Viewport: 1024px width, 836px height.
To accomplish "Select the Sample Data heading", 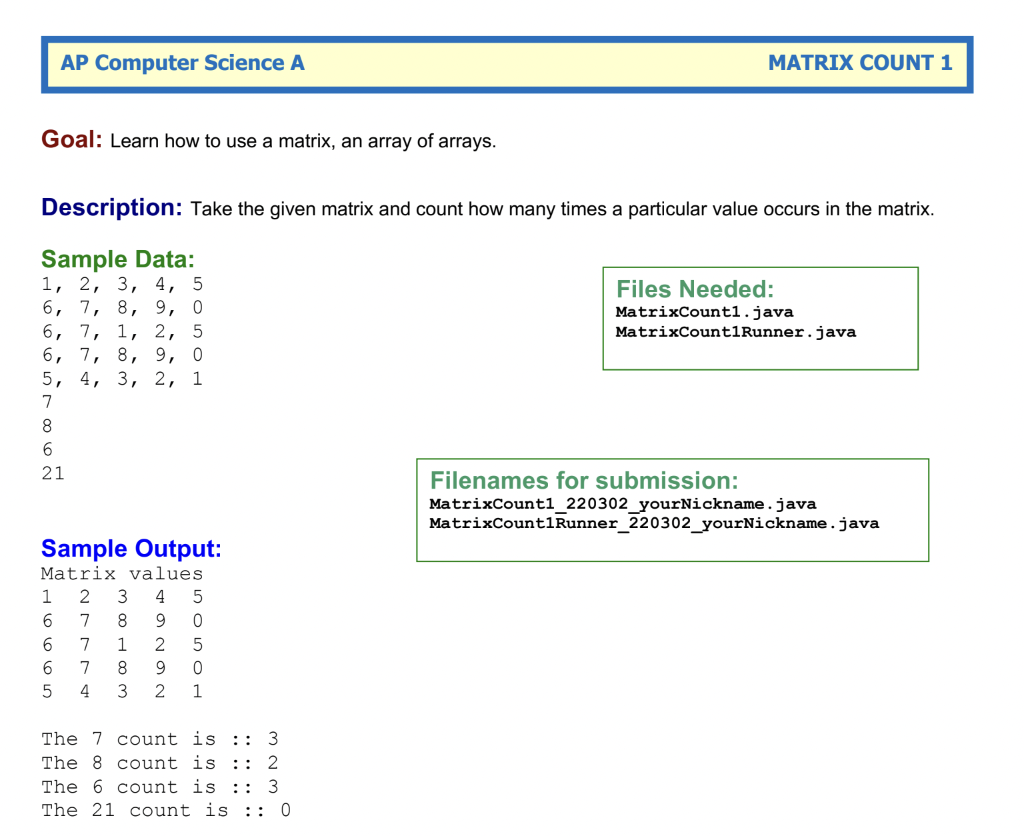I will click(117, 258).
